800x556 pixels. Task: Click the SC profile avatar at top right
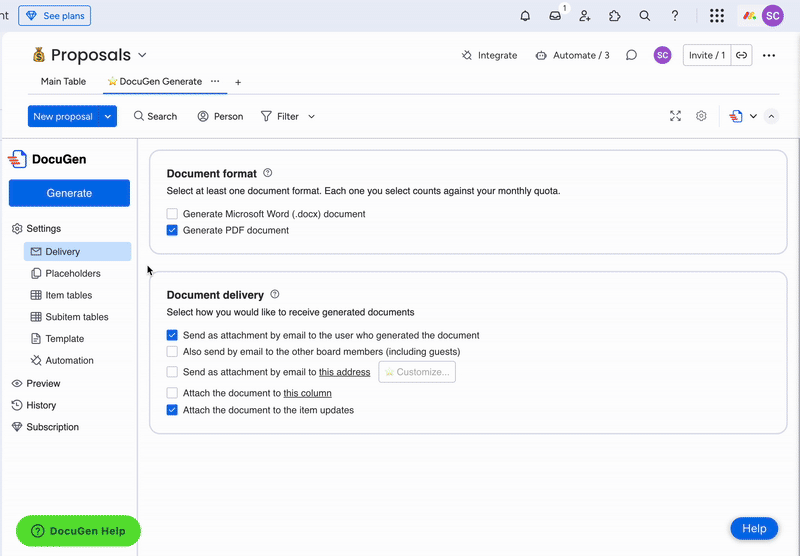[772, 16]
